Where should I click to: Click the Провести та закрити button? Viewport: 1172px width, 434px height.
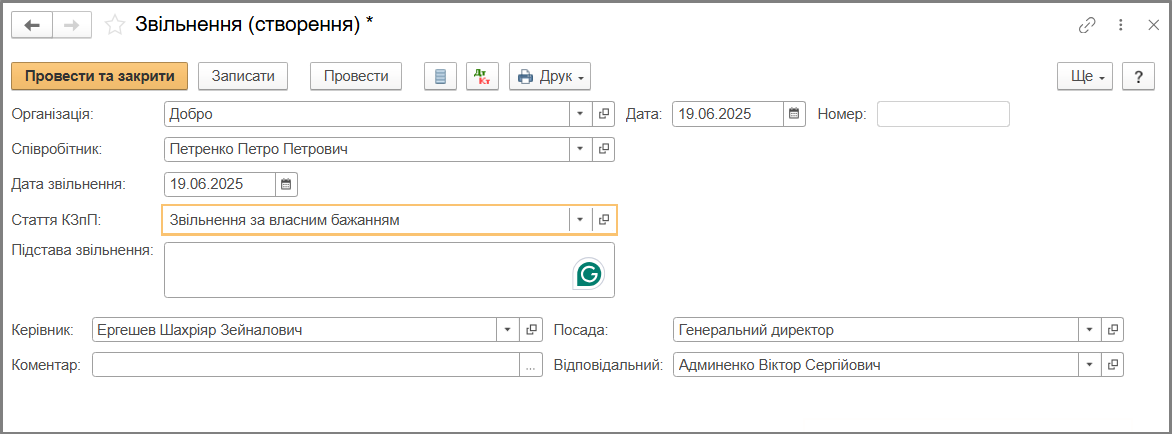(99, 76)
